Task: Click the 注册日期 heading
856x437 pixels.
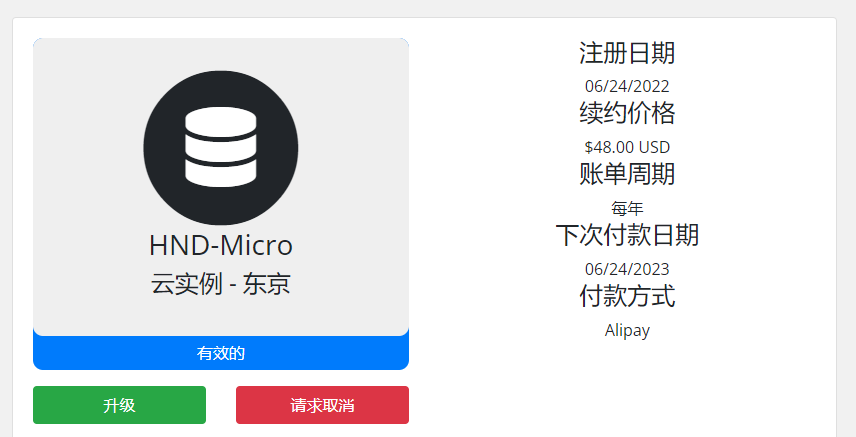Action: pos(627,53)
